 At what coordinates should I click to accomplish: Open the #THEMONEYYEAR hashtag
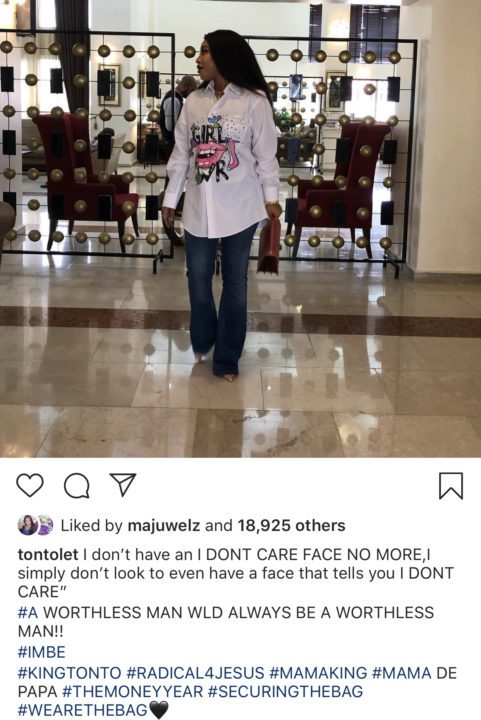click(133, 692)
